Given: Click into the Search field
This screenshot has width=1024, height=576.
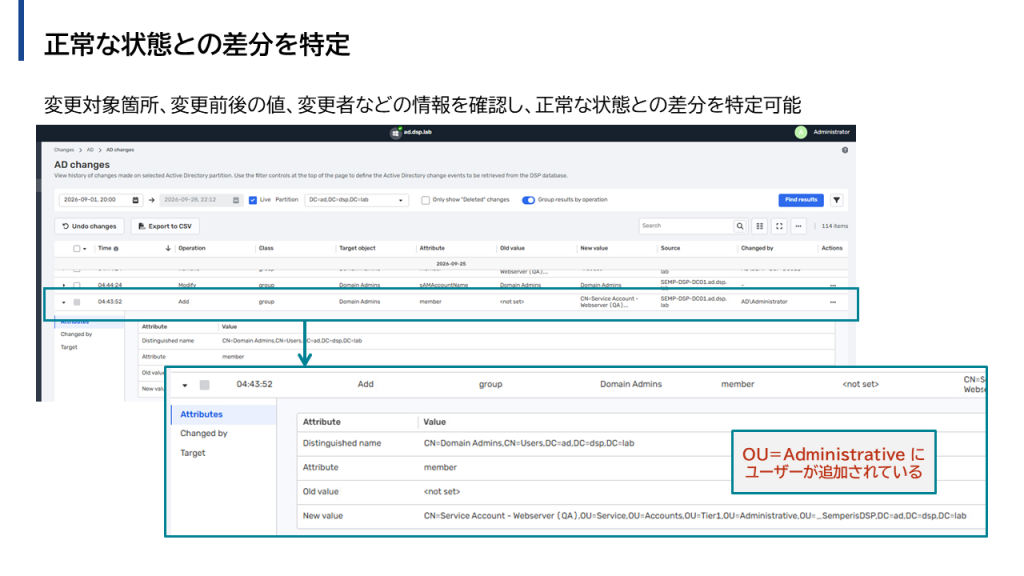Looking at the screenshot, I should coord(686,226).
